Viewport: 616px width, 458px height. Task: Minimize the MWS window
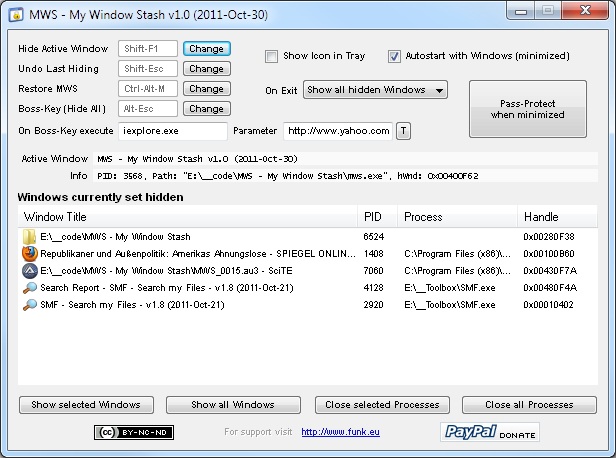pos(521,11)
